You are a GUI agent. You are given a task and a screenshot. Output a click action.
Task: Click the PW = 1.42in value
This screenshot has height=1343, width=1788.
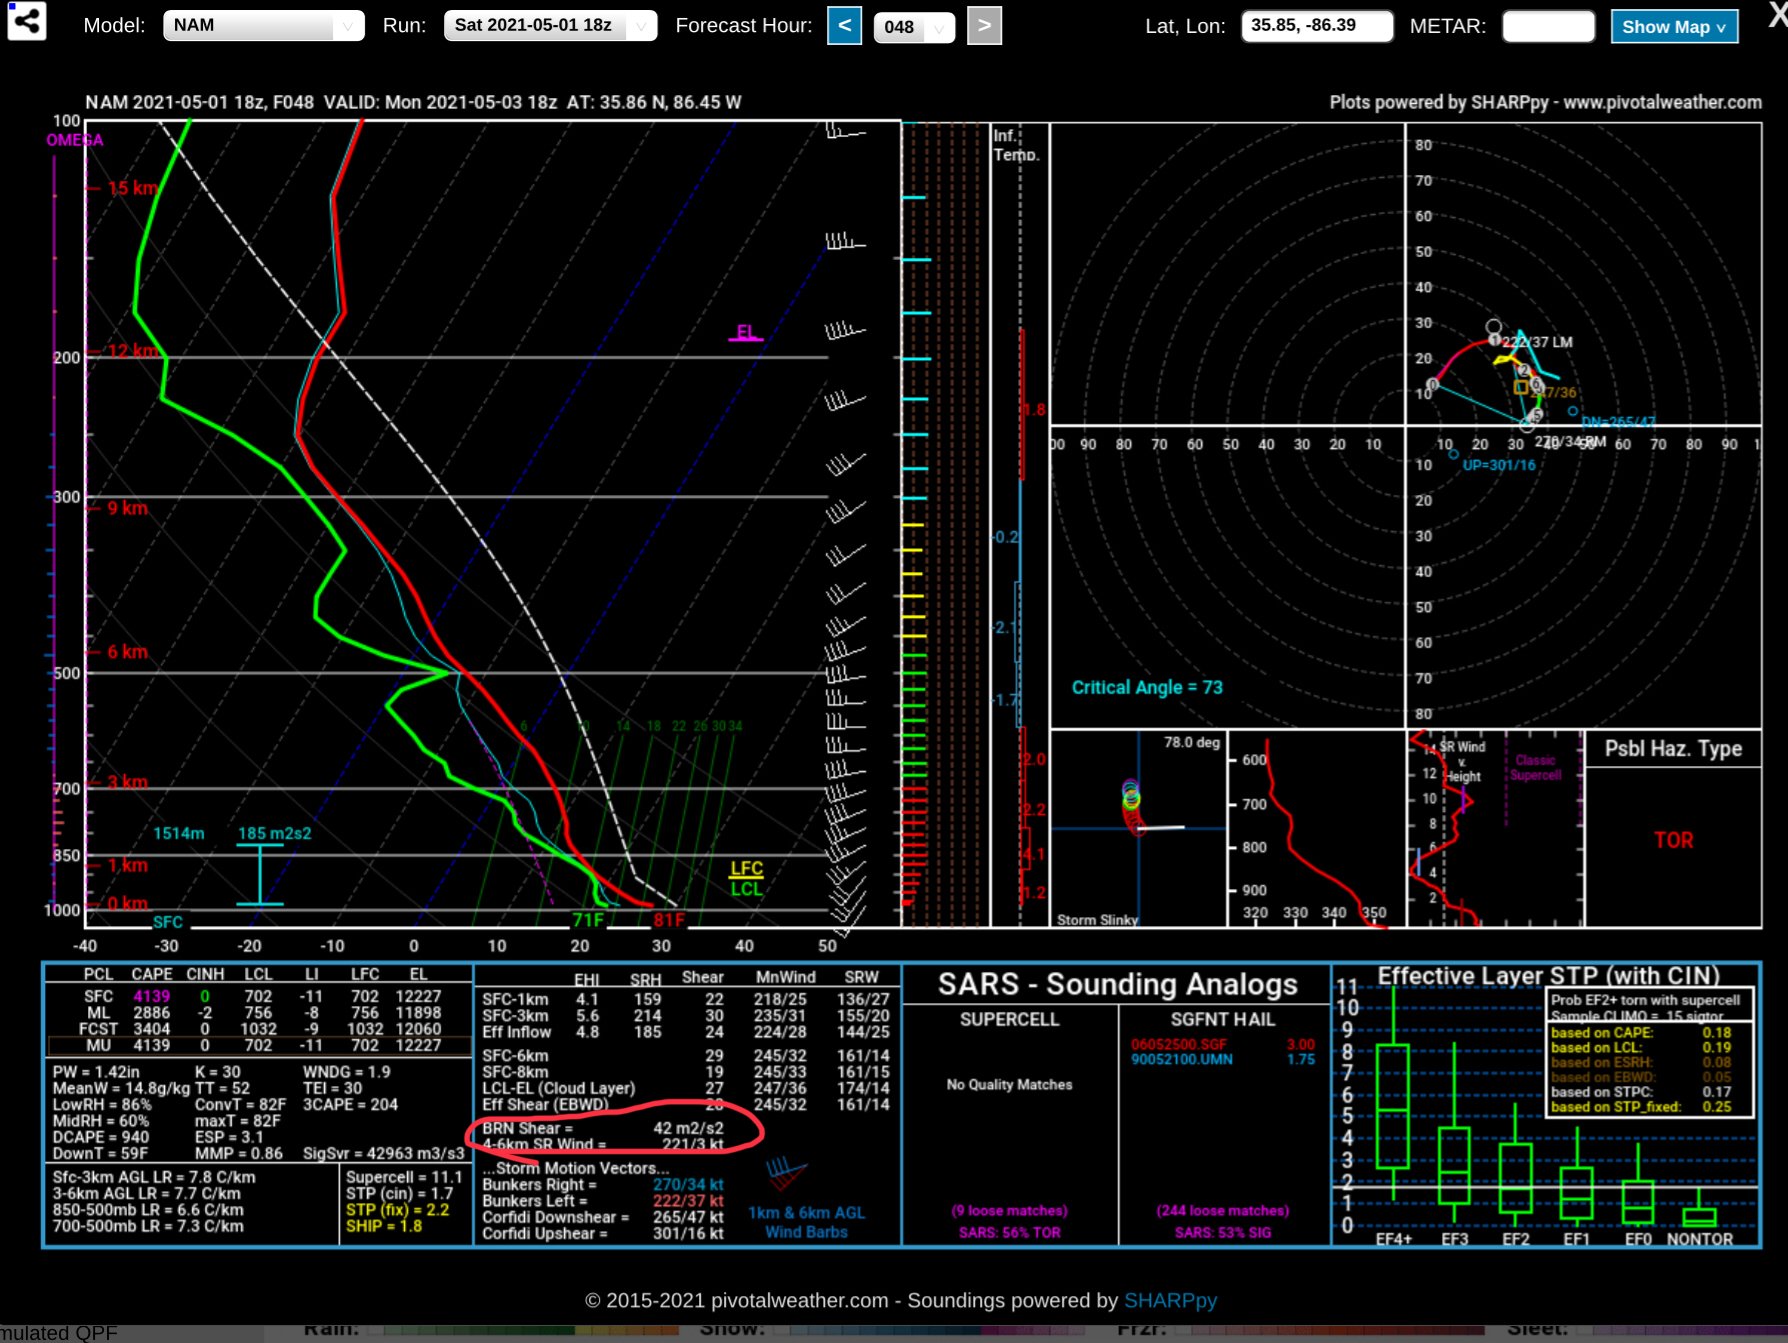[x=96, y=1072]
